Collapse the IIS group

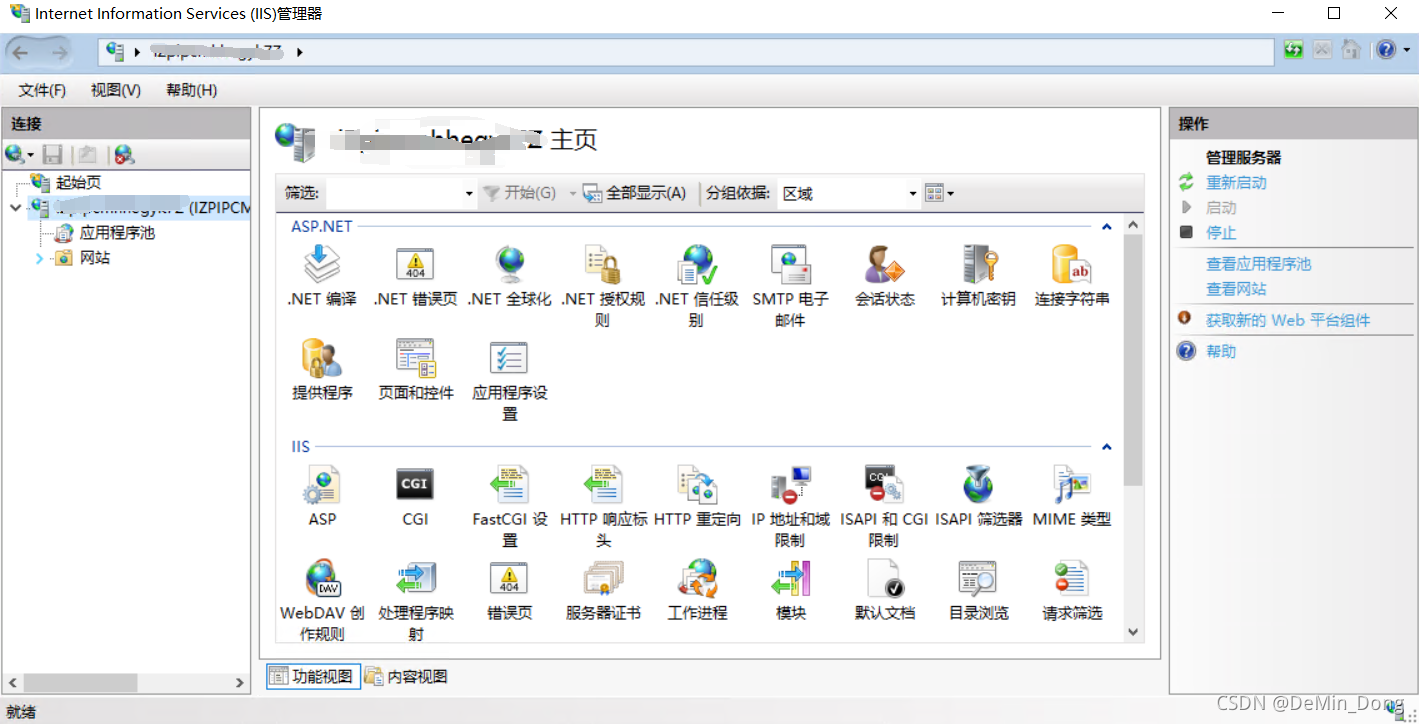[1107, 447]
